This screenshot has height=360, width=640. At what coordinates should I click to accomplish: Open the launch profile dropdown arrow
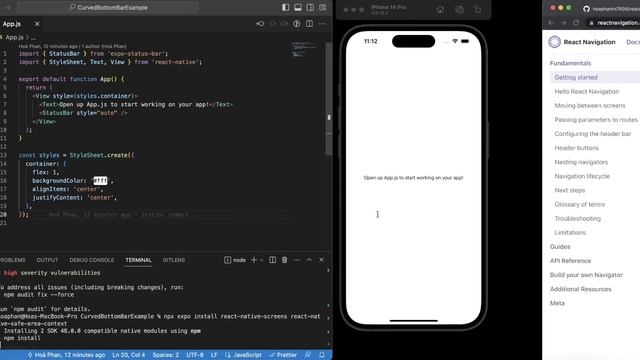click(262, 260)
